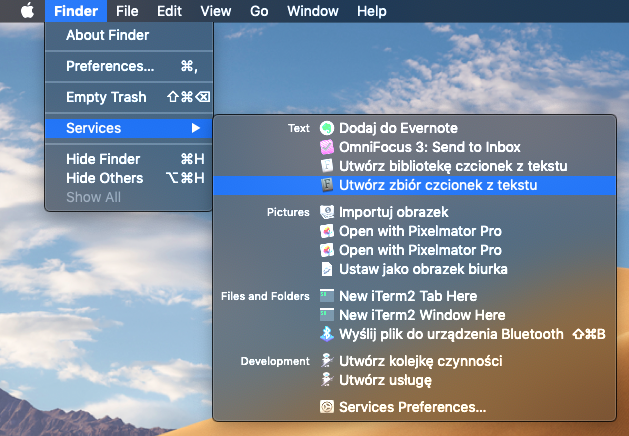Choose Hide Finder

(129, 159)
